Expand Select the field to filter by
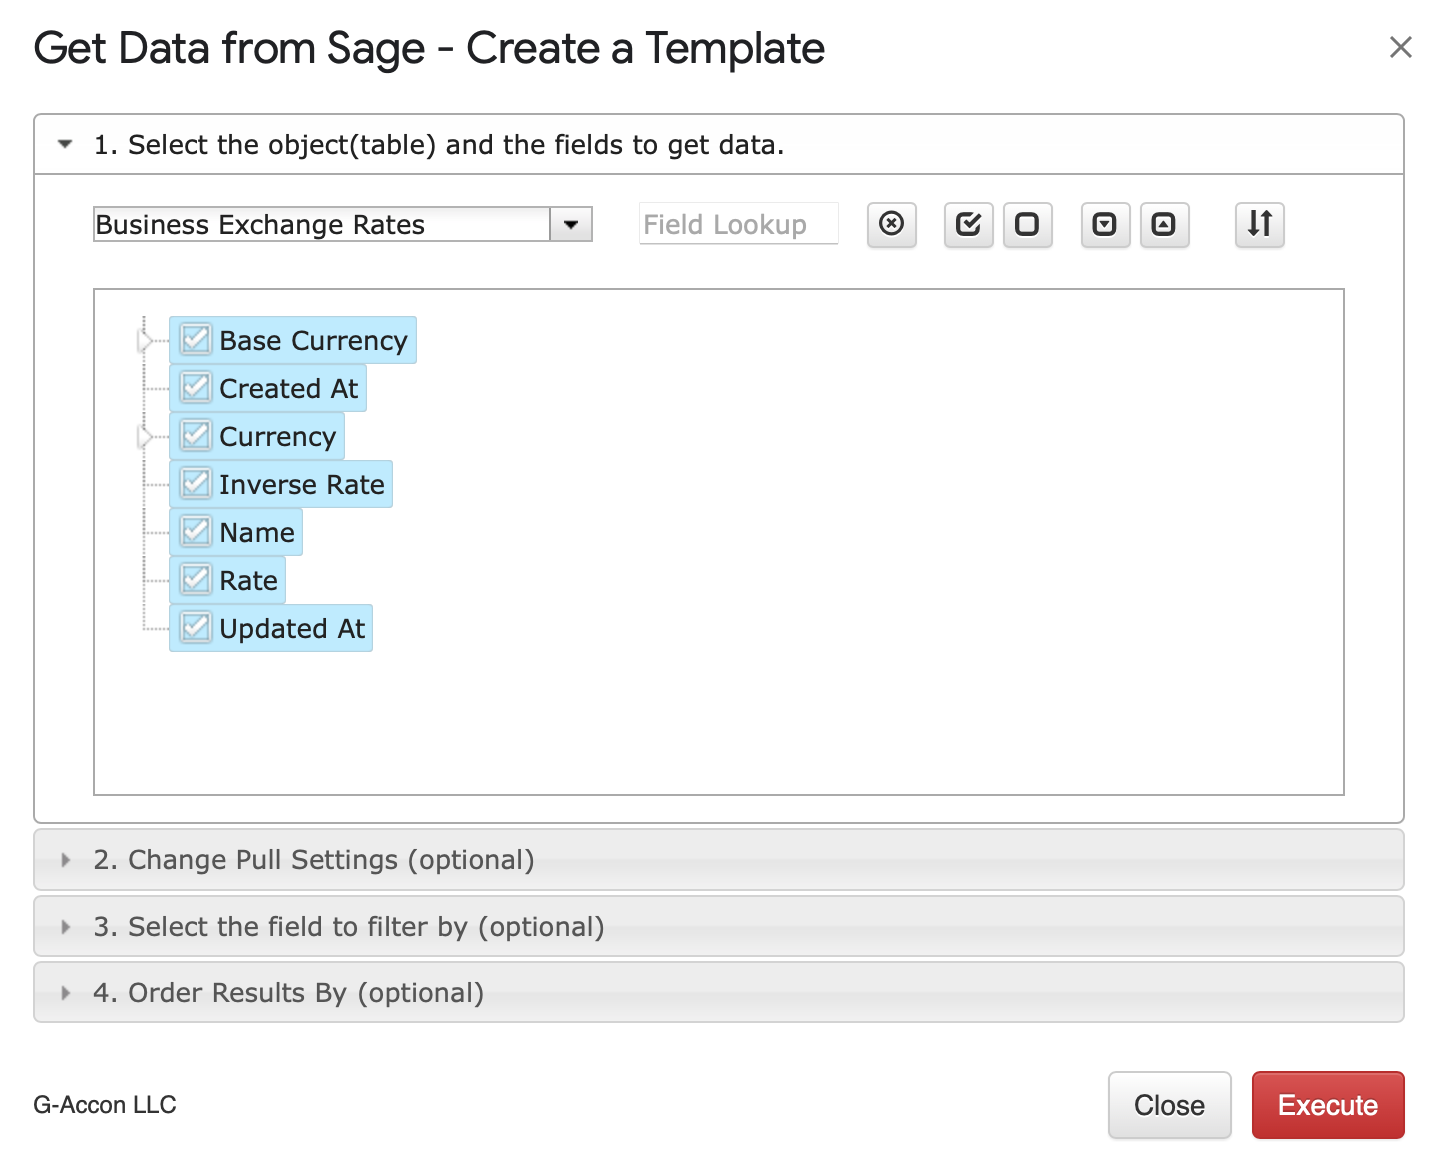The width and height of the screenshot is (1444, 1168). click(x=348, y=927)
